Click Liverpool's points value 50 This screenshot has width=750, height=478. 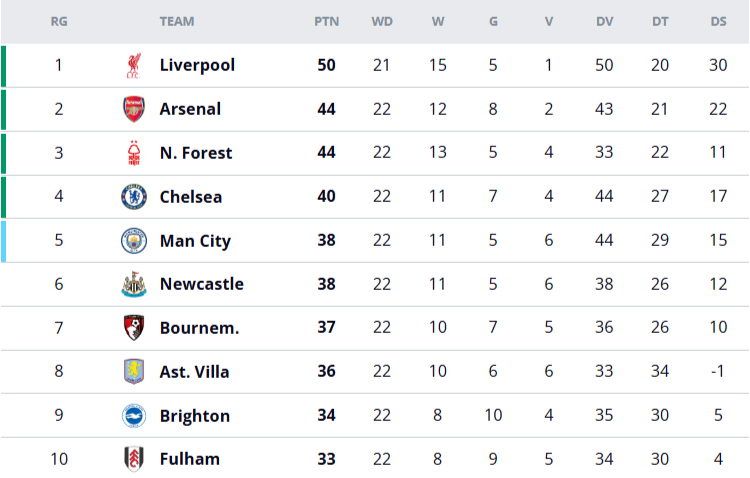point(326,65)
